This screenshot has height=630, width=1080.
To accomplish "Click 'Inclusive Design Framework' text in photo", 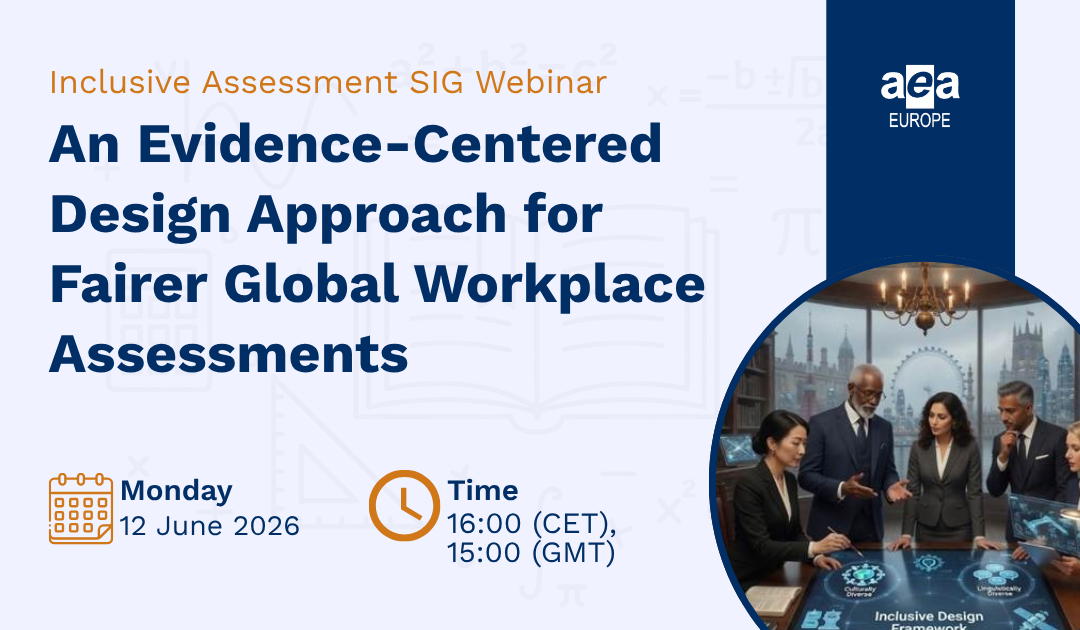I will tap(928, 620).
